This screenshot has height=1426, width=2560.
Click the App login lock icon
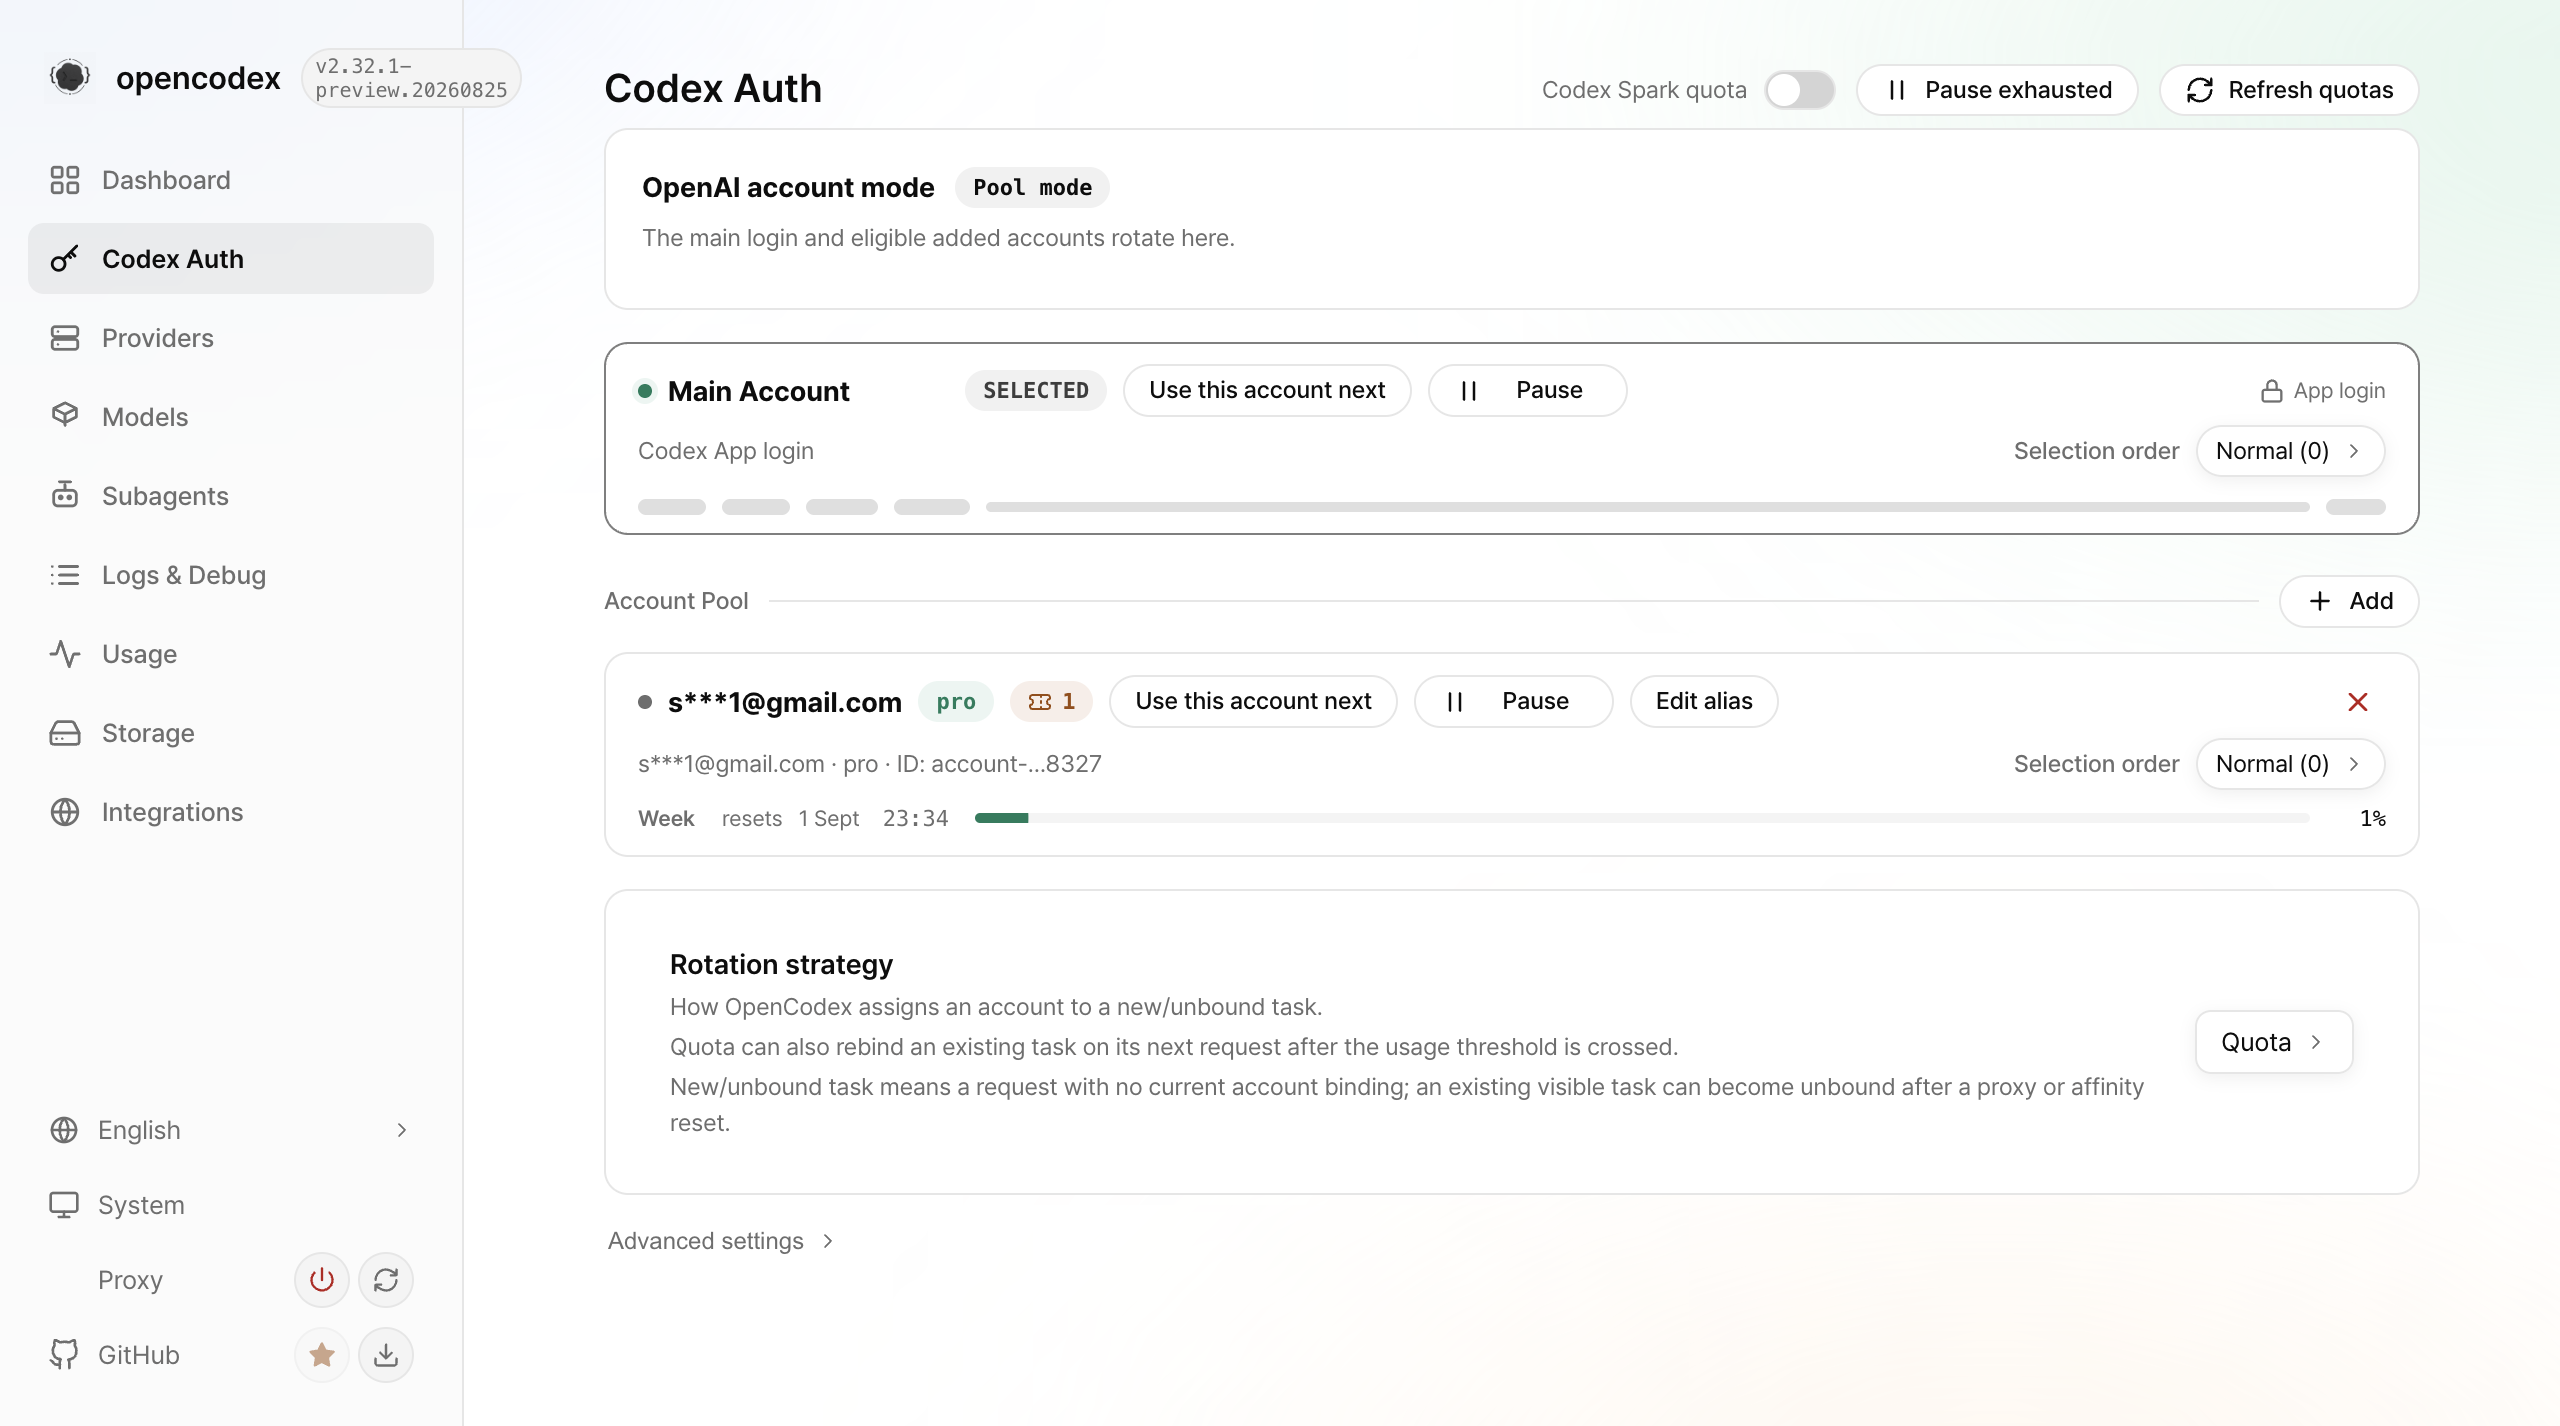pyautogui.click(x=2271, y=391)
